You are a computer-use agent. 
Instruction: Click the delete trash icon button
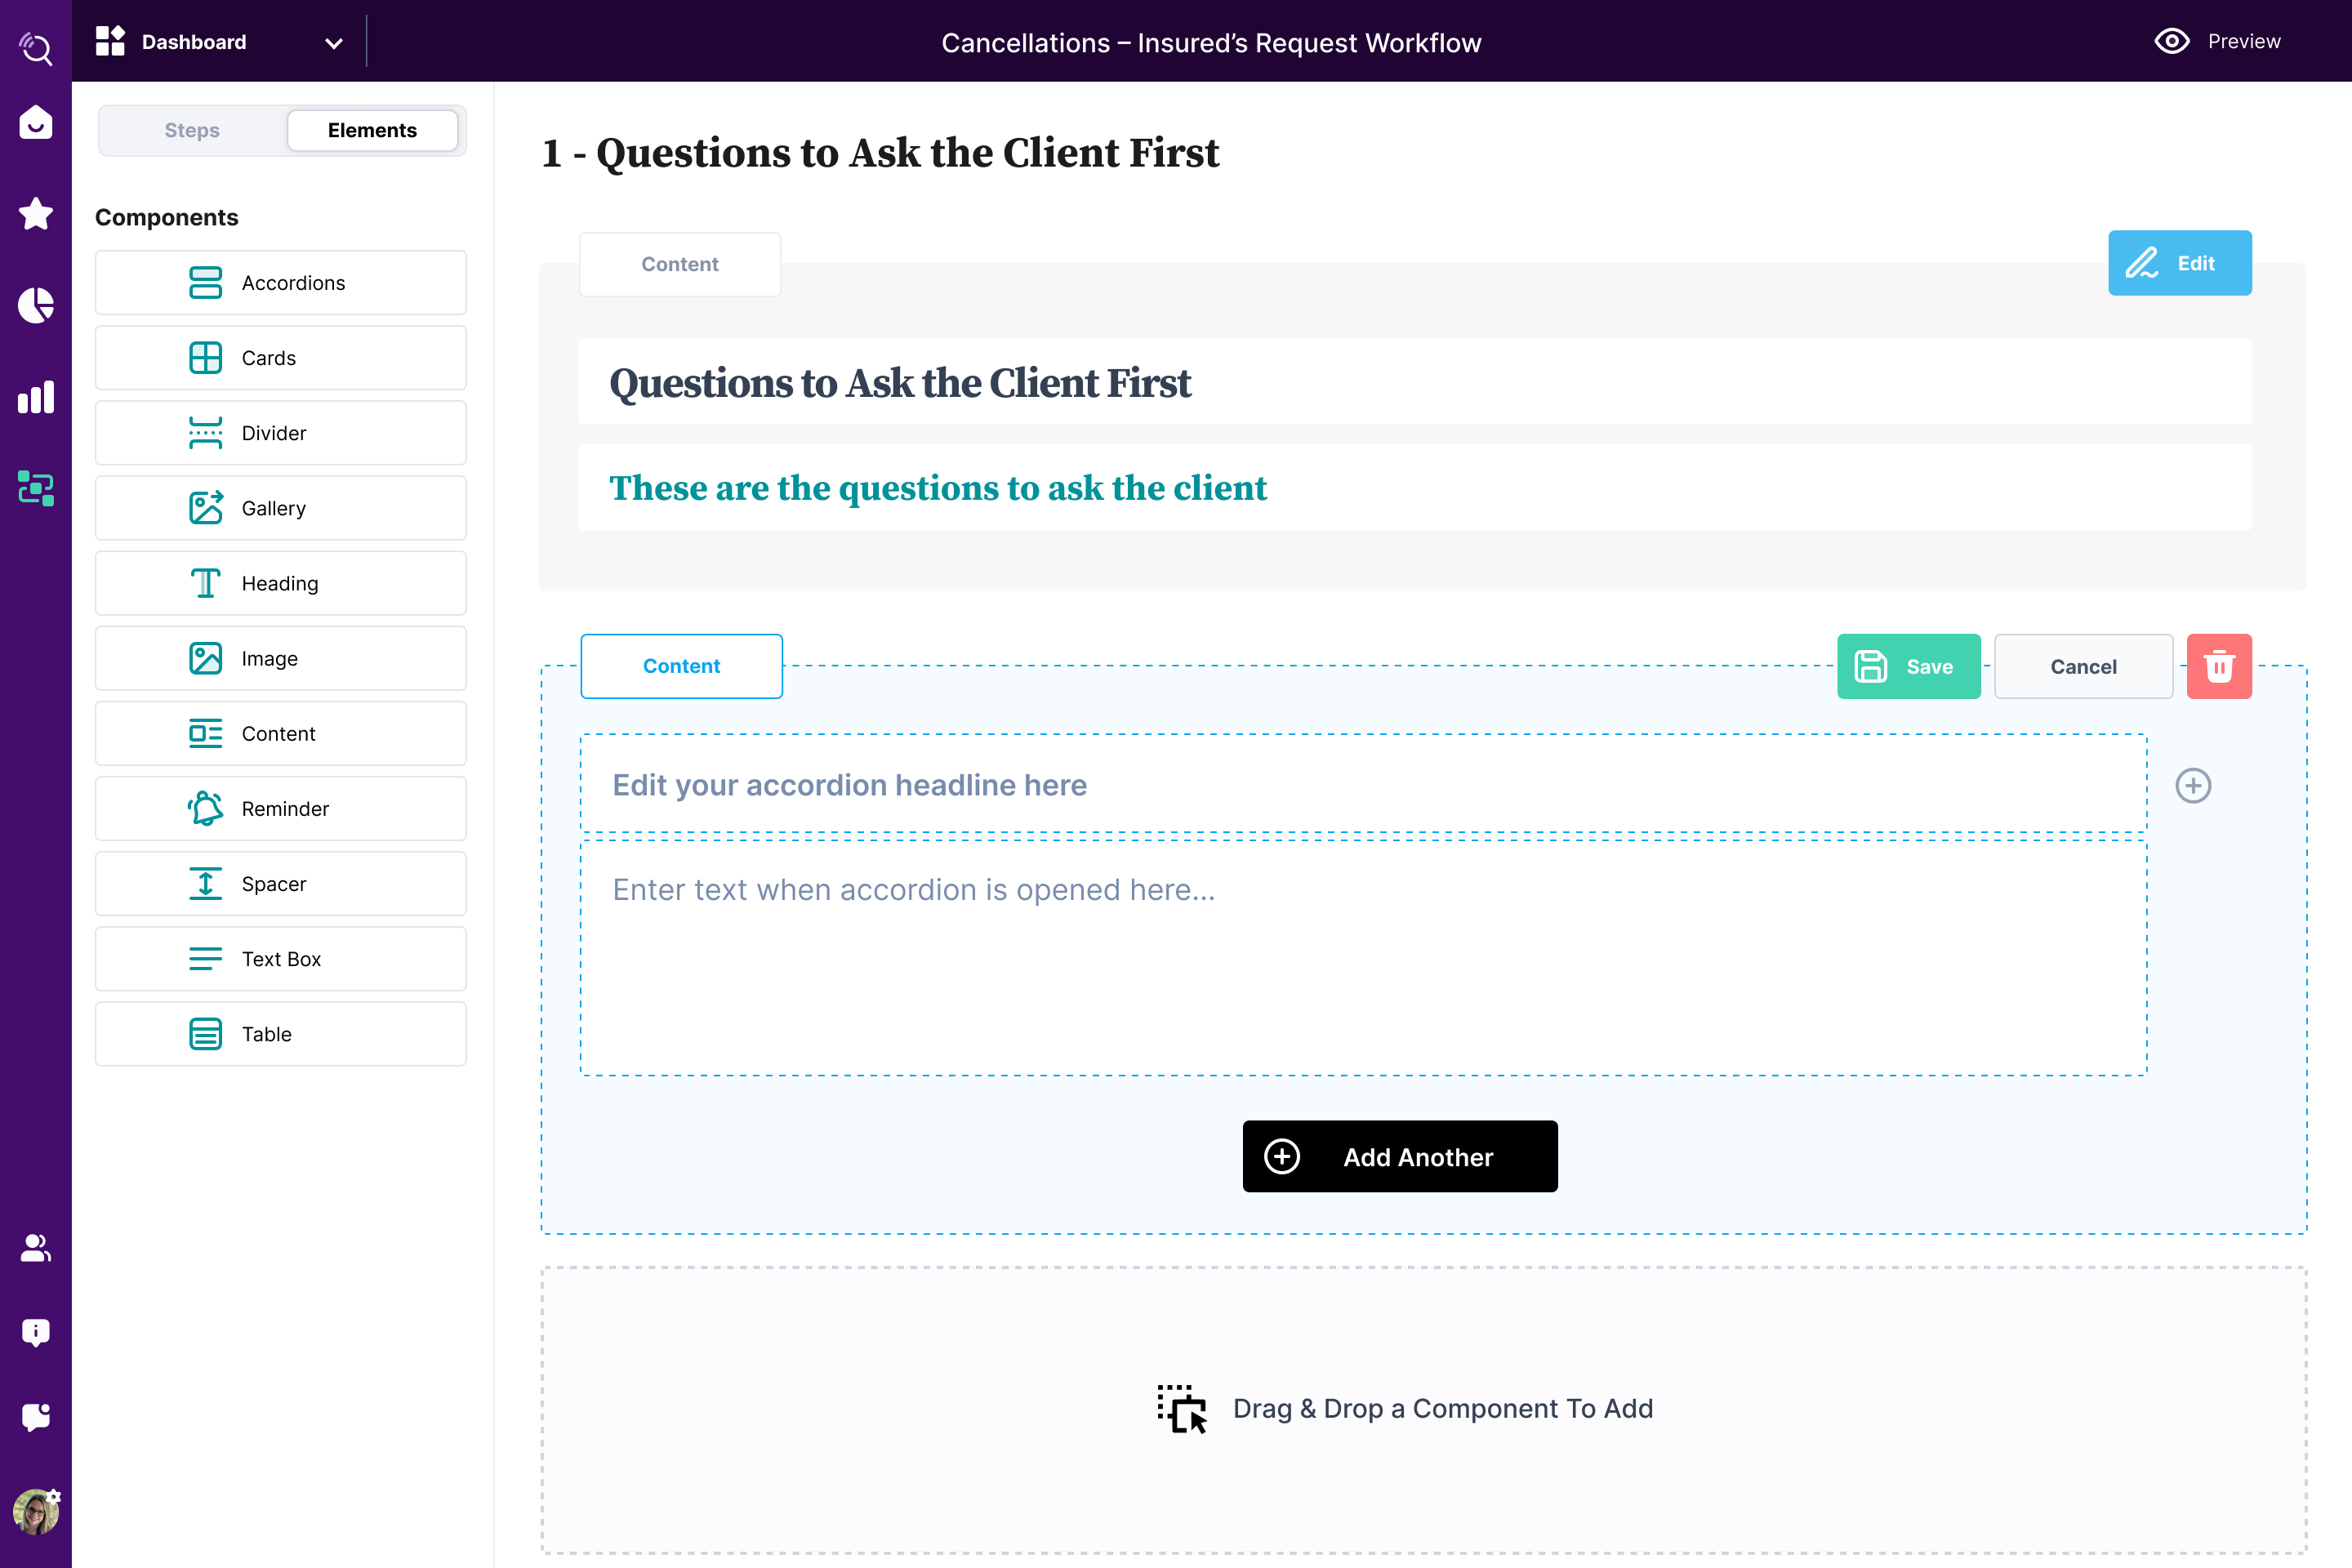point(2217,666)
